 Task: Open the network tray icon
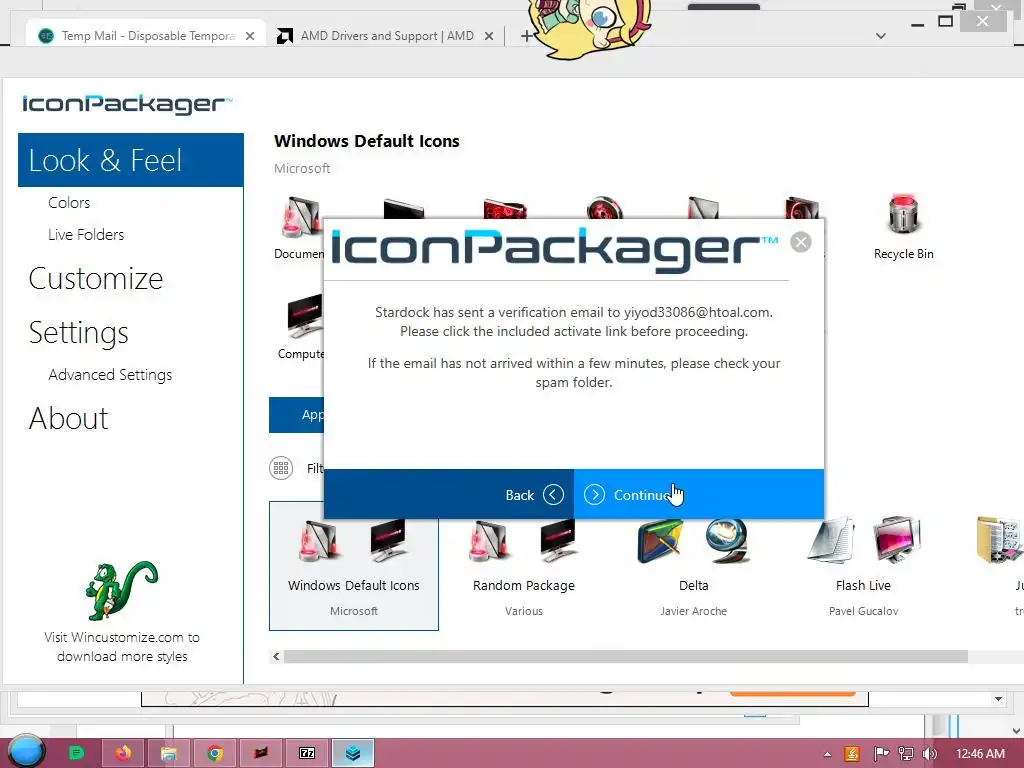coord(906,754)
